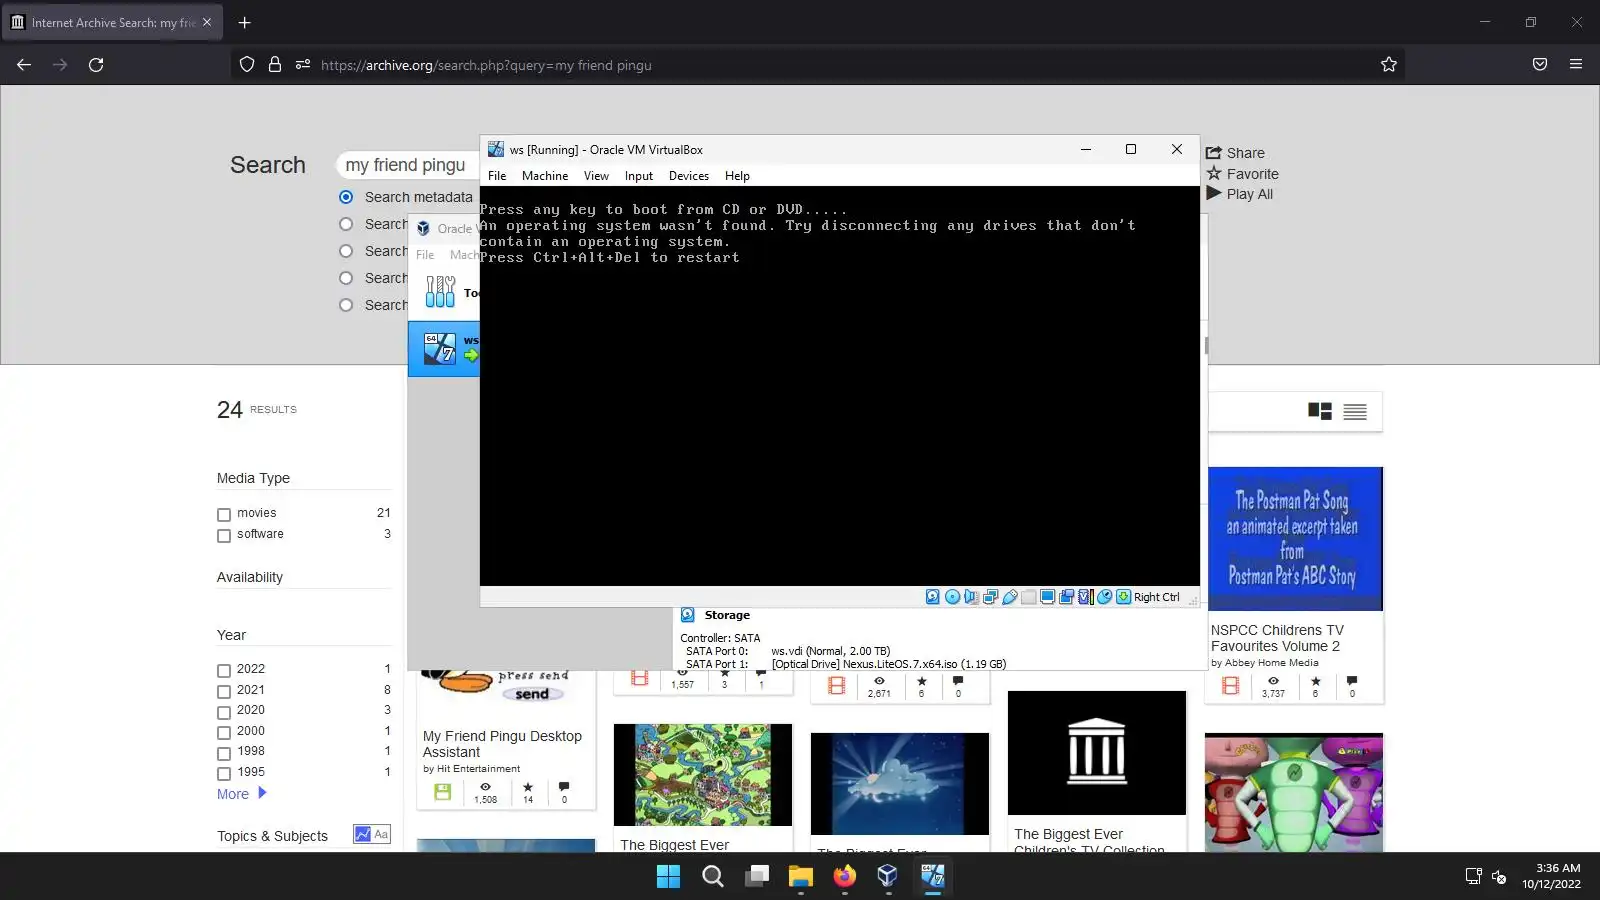Click the keyboard capture arrow indicator

click(x=1123, y=597)
